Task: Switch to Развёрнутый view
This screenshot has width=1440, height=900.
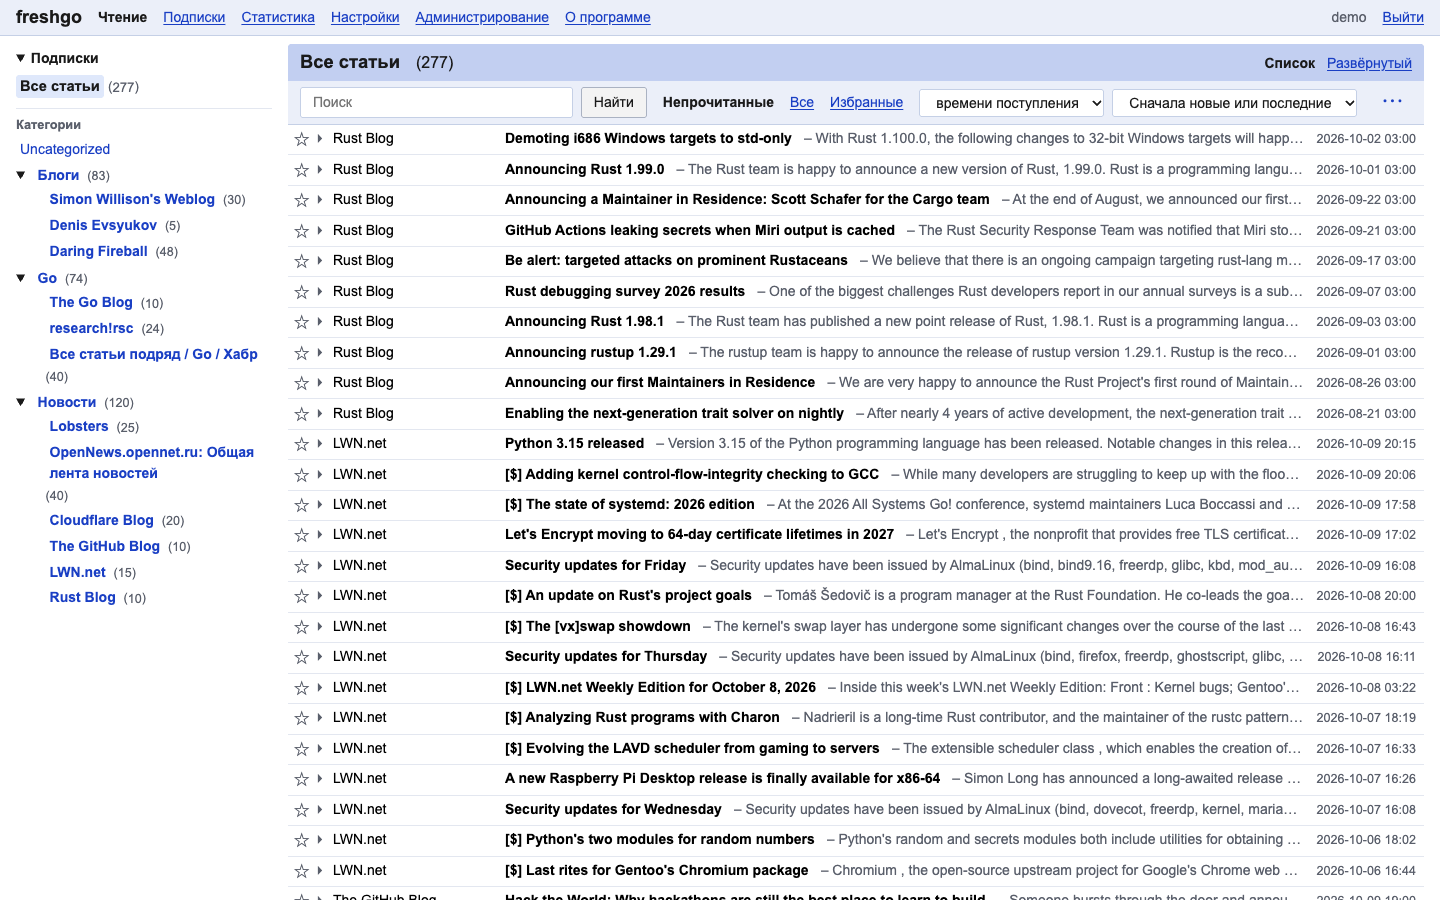Action: point(1369,63)
